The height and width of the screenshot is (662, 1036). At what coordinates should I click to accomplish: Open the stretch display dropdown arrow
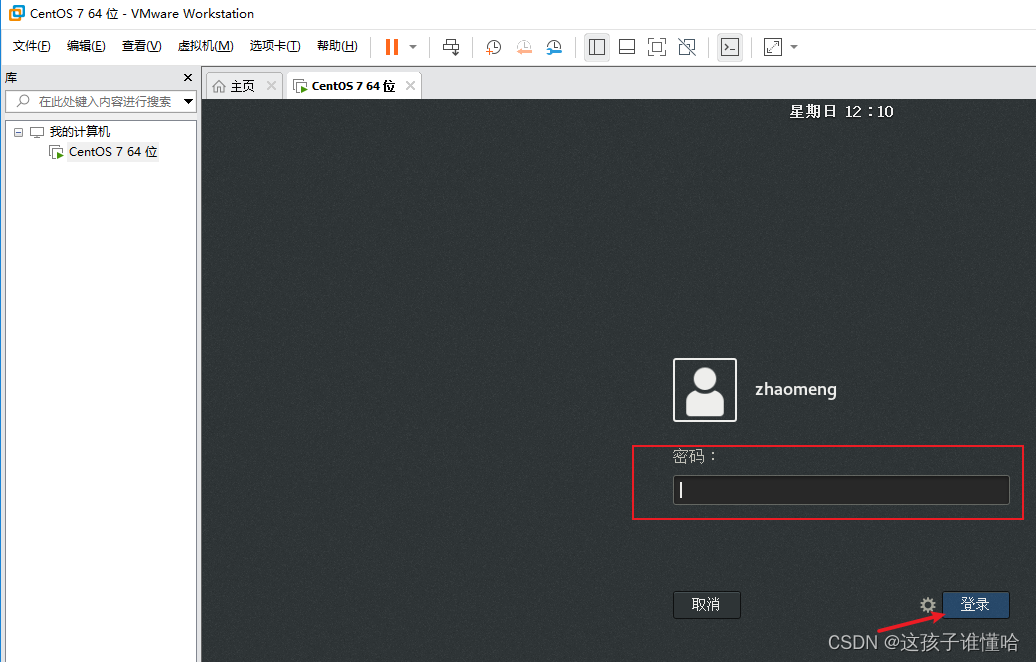click(794, 47)
